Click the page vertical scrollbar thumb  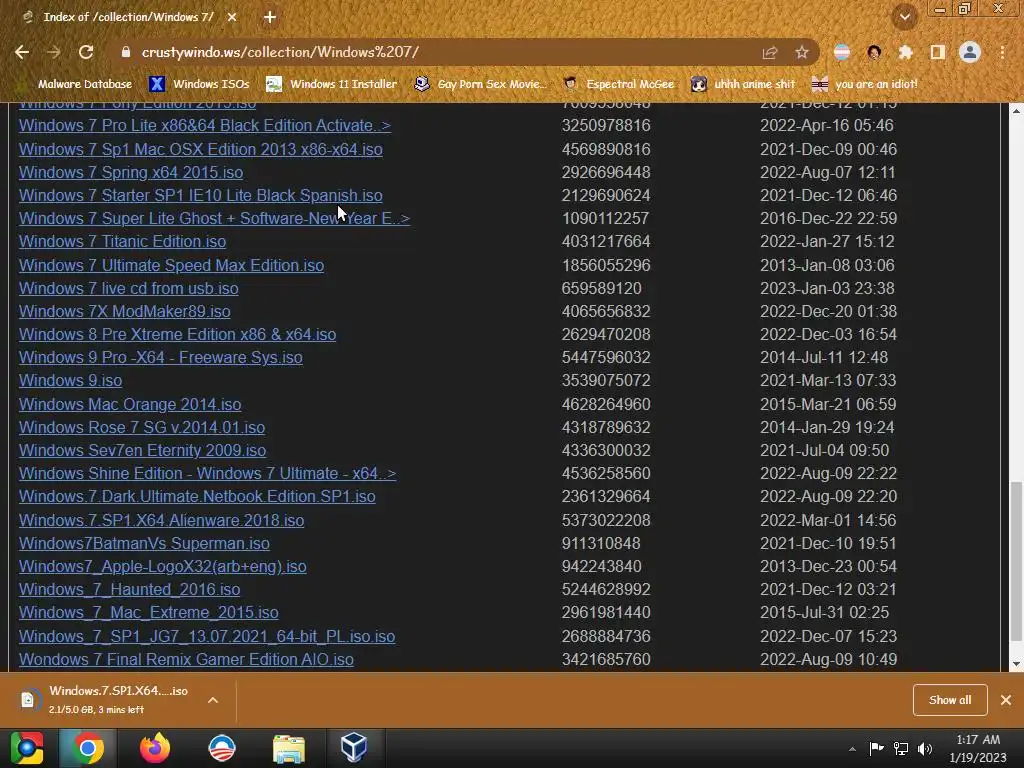pos(1016,562)
